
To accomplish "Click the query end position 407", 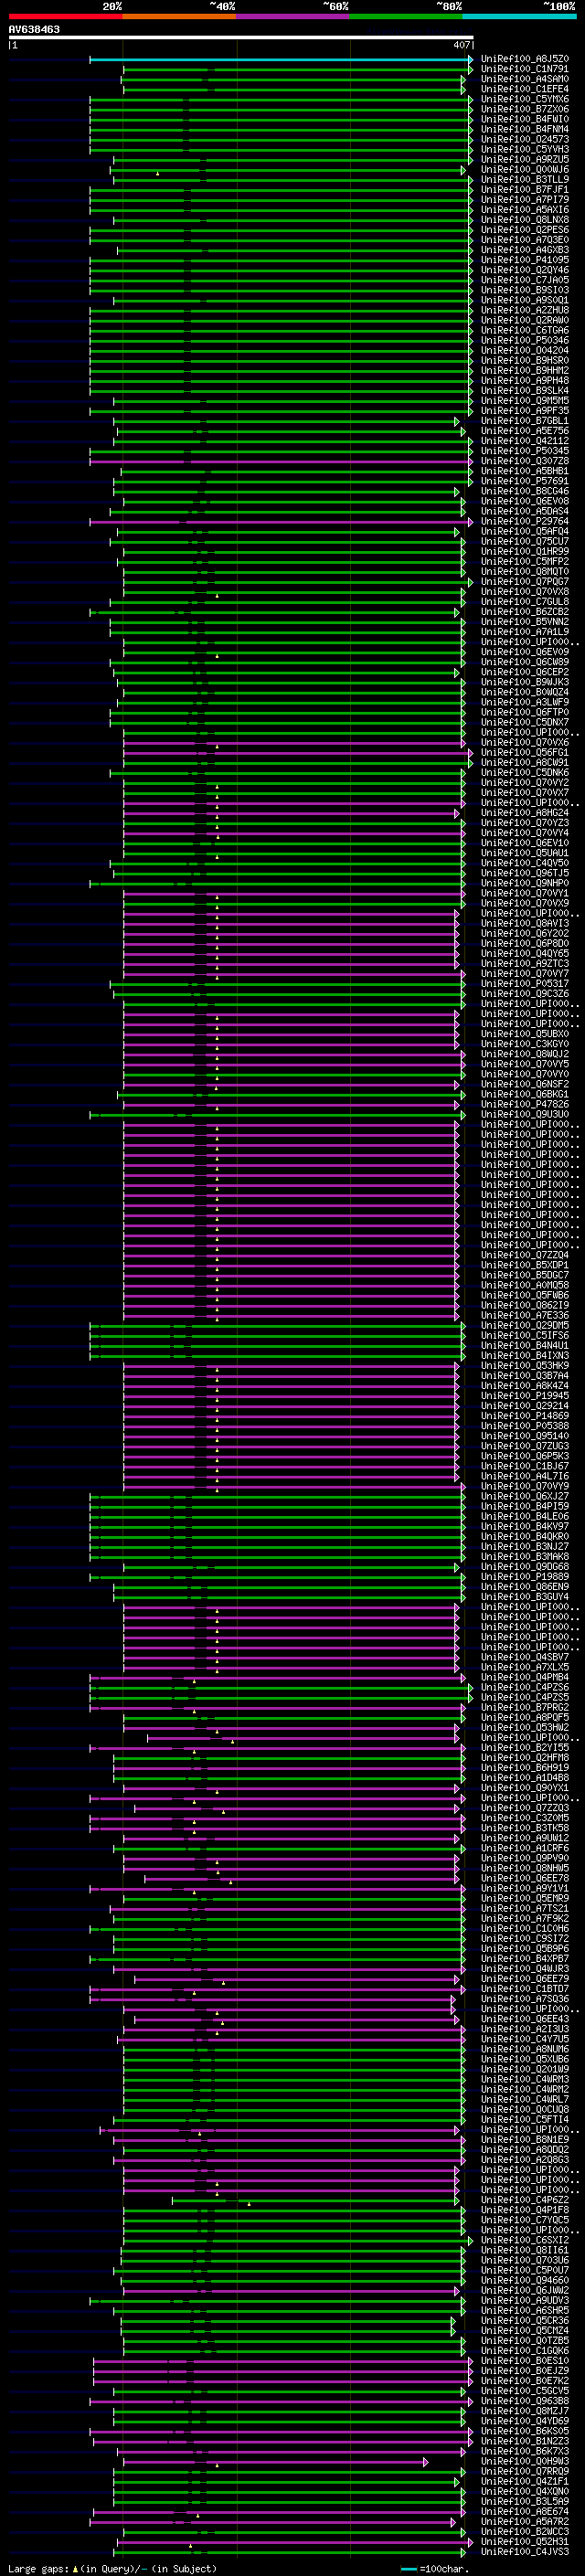I will coord(461,45).
